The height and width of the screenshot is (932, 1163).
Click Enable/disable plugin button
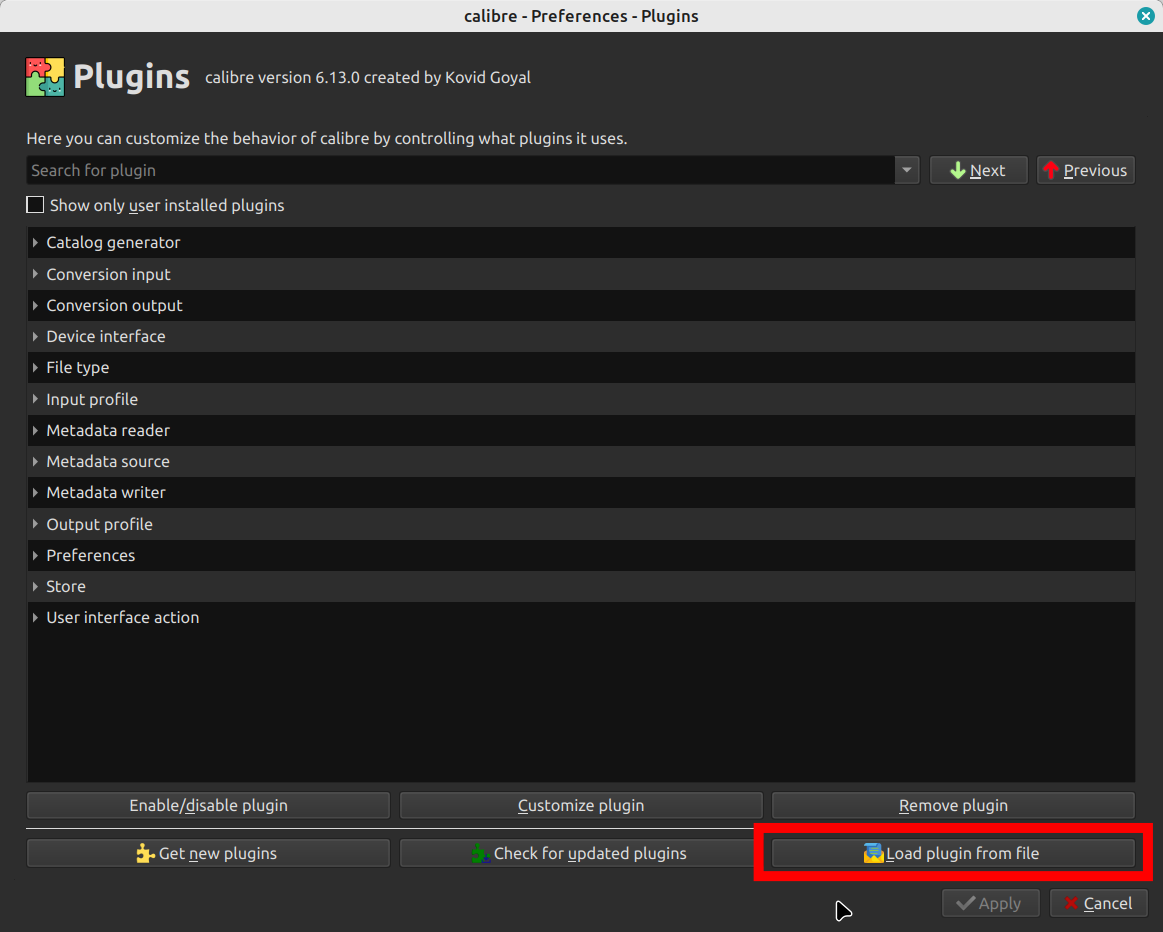(x=208, y=805)
